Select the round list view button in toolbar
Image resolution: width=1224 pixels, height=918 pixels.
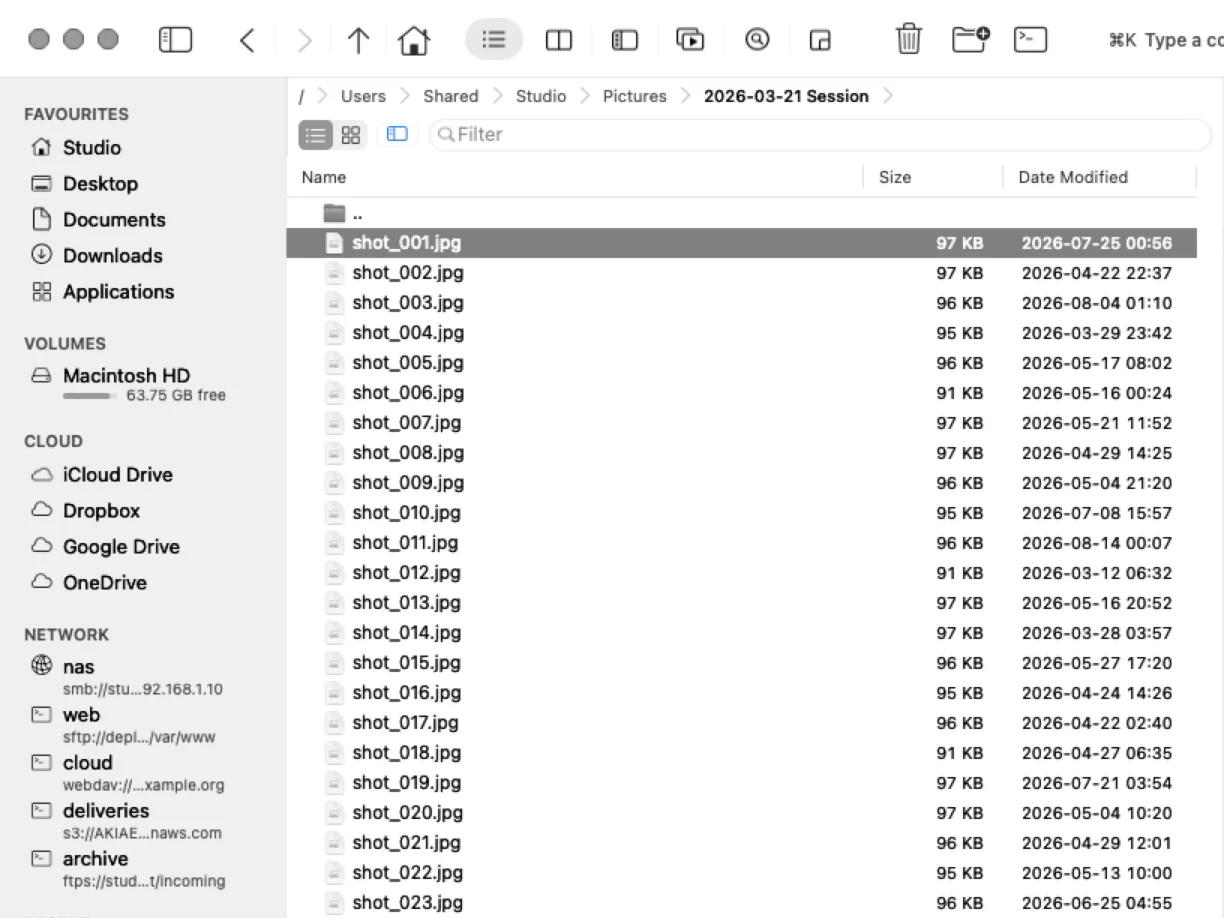(x=494, y=40)
